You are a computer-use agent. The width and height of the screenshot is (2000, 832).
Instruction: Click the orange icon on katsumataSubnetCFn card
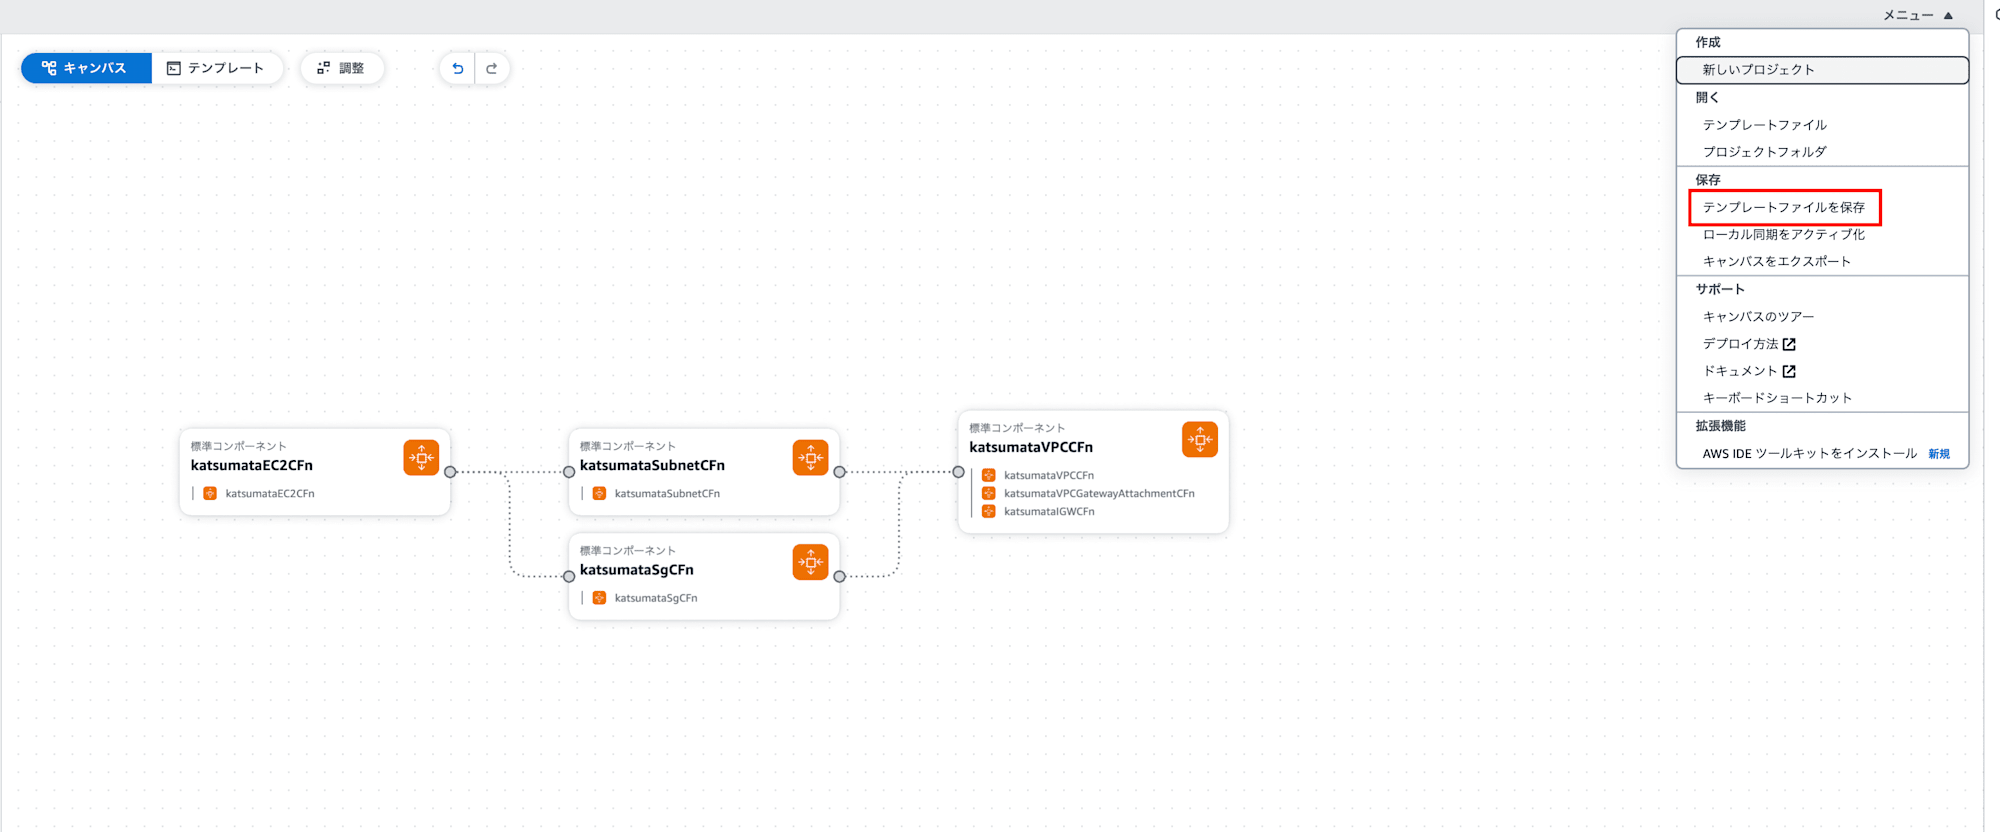pyautogui.click(x=810, y=458)
